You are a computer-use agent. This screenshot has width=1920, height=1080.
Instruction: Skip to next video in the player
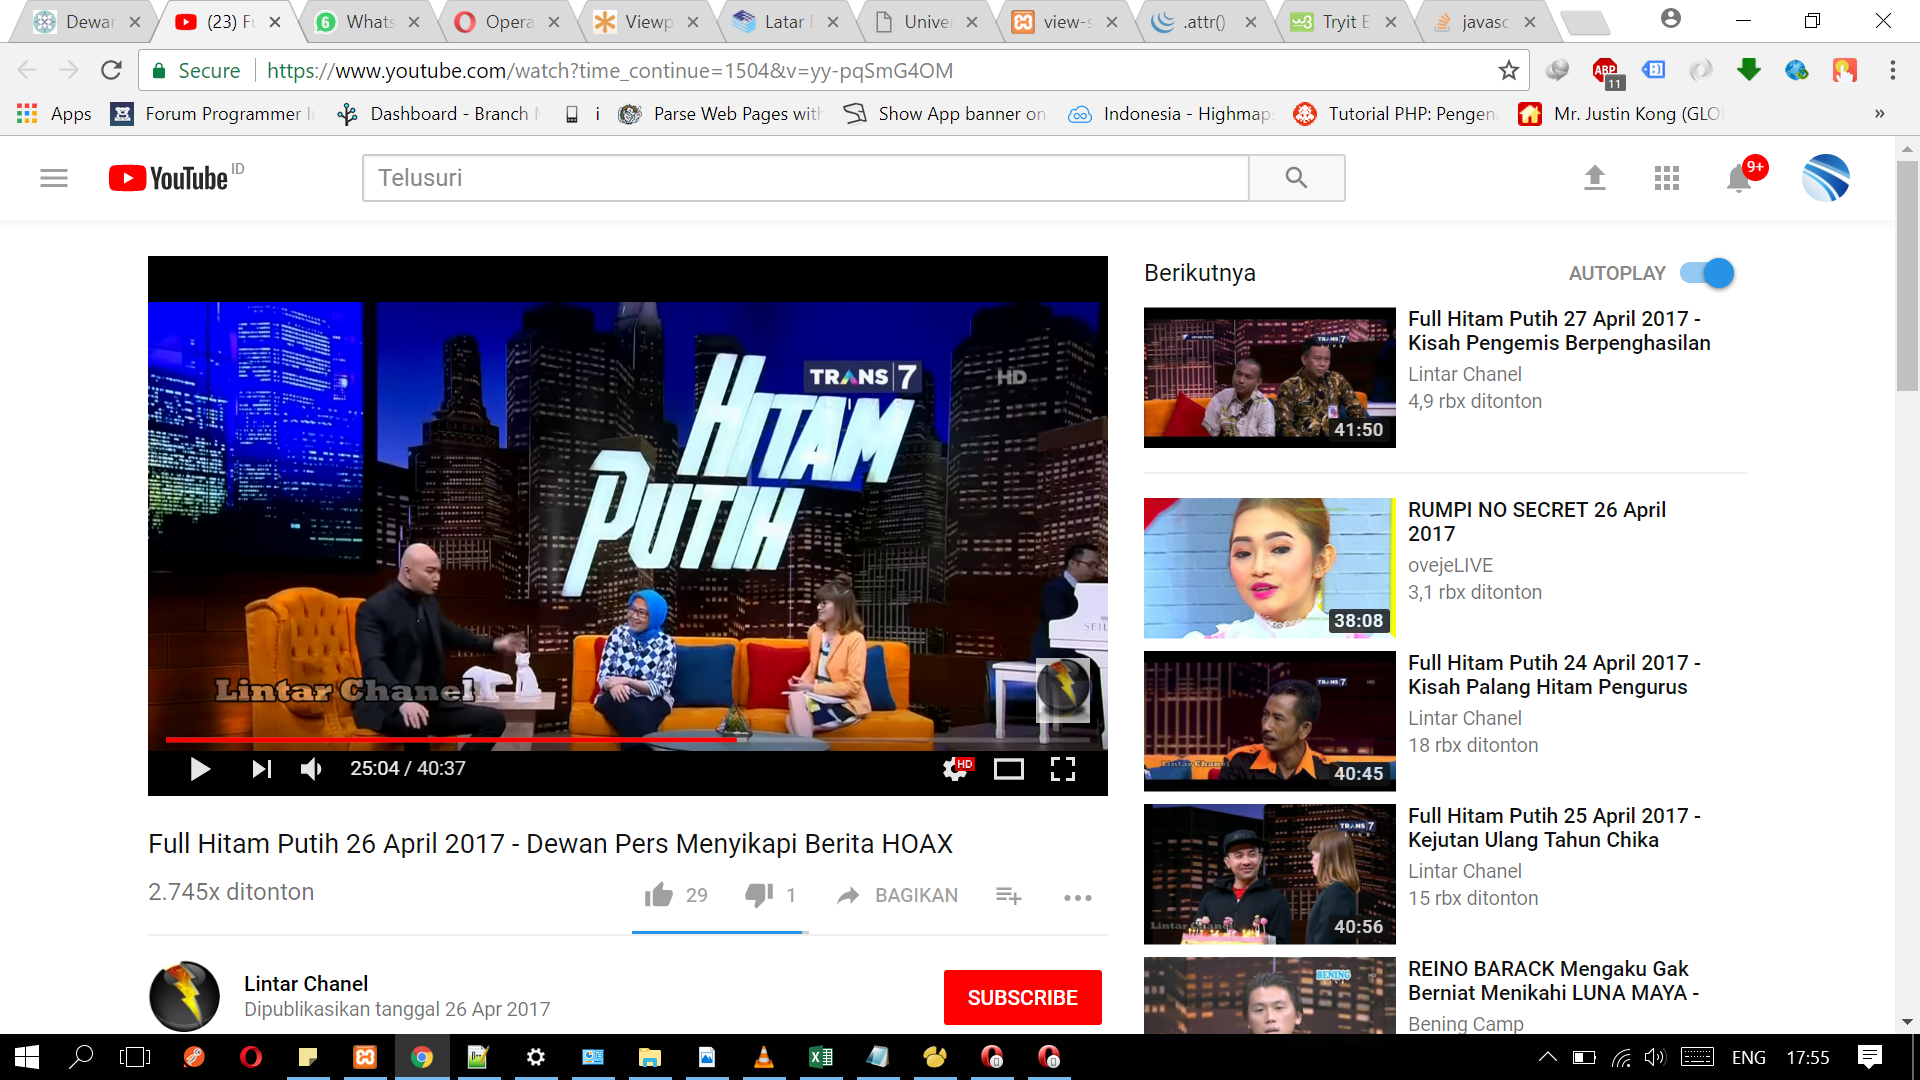261,769
